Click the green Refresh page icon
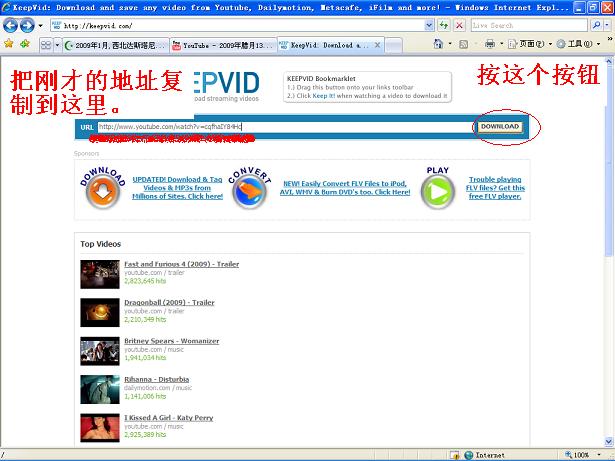Screen dimensions: 615x461 (x=444, y=26)
